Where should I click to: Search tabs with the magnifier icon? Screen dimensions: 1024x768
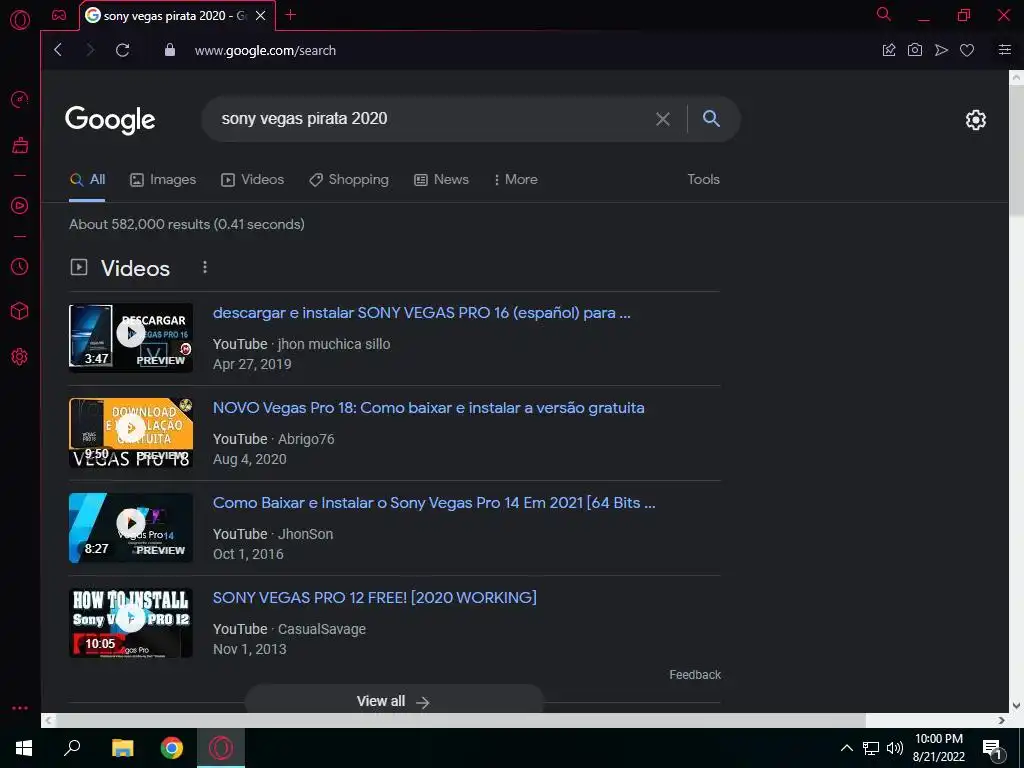tap(884, 14)
